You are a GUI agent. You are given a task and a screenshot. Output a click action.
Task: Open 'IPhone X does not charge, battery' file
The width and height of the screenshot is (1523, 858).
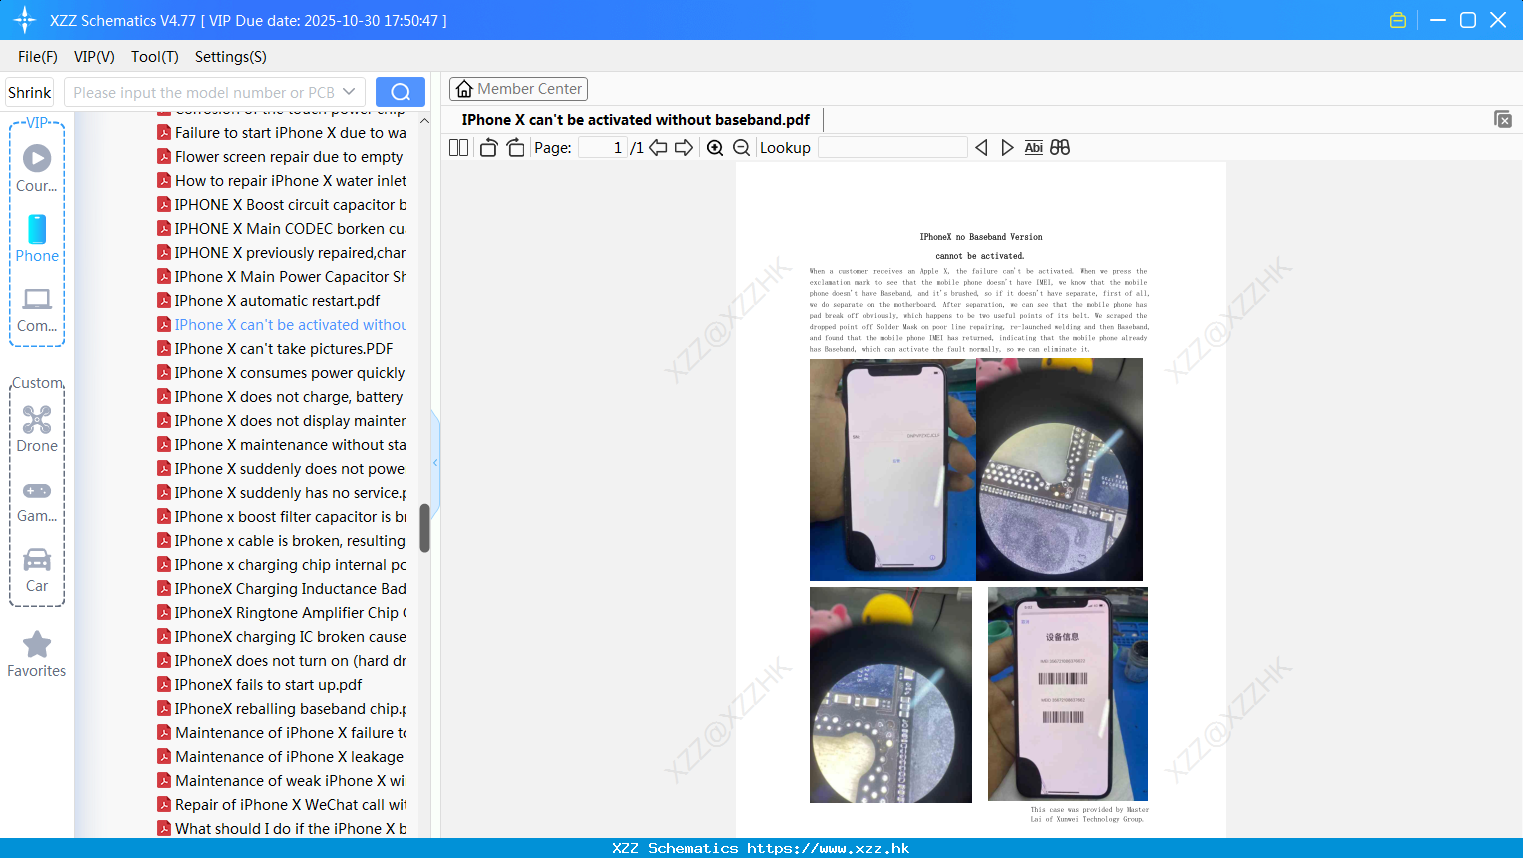pos(280,396)
